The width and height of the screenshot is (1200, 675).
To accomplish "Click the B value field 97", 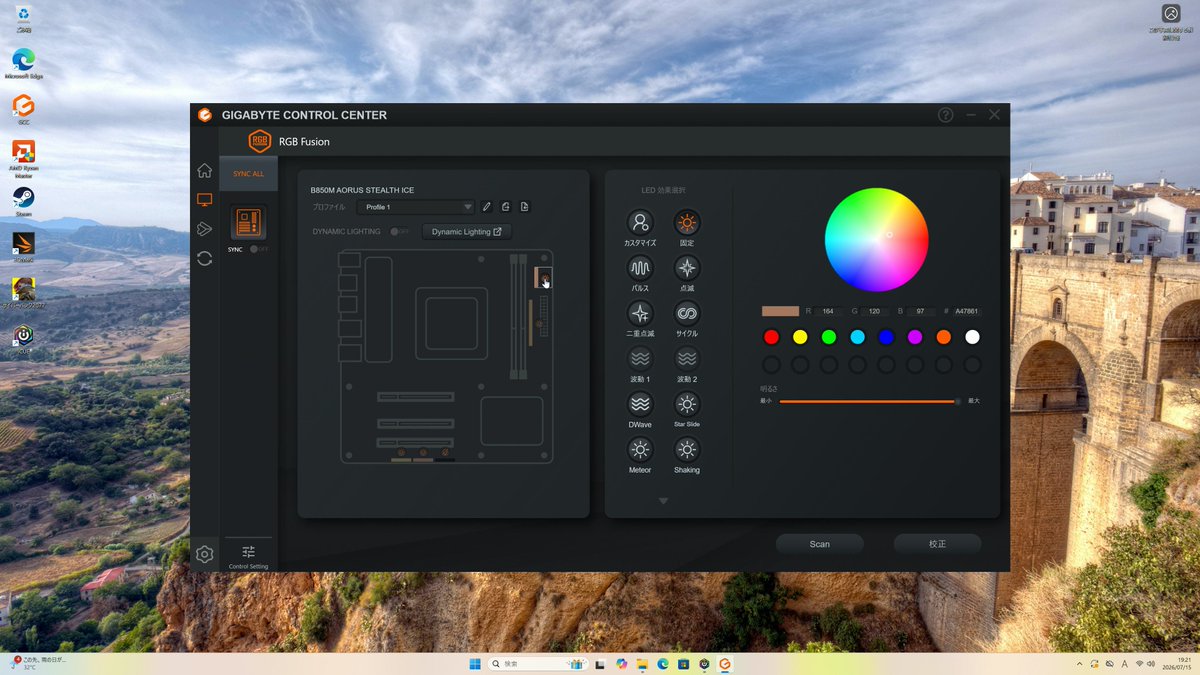I will (x=919, y=311).
